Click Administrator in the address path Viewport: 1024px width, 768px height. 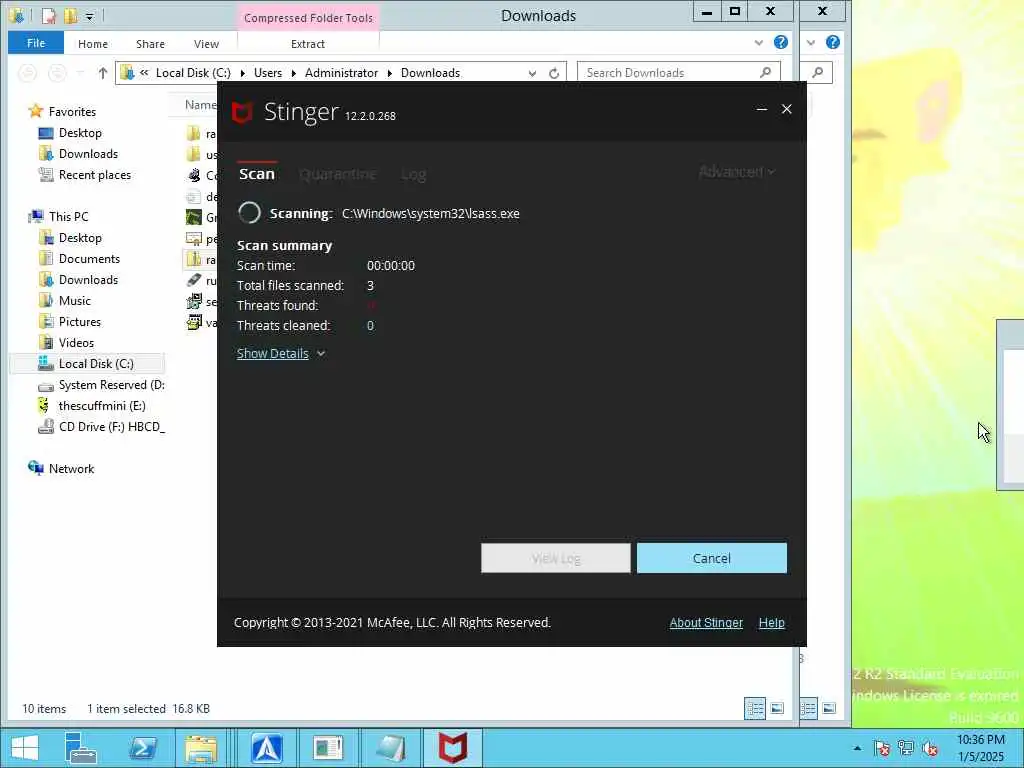click(341, 72)
